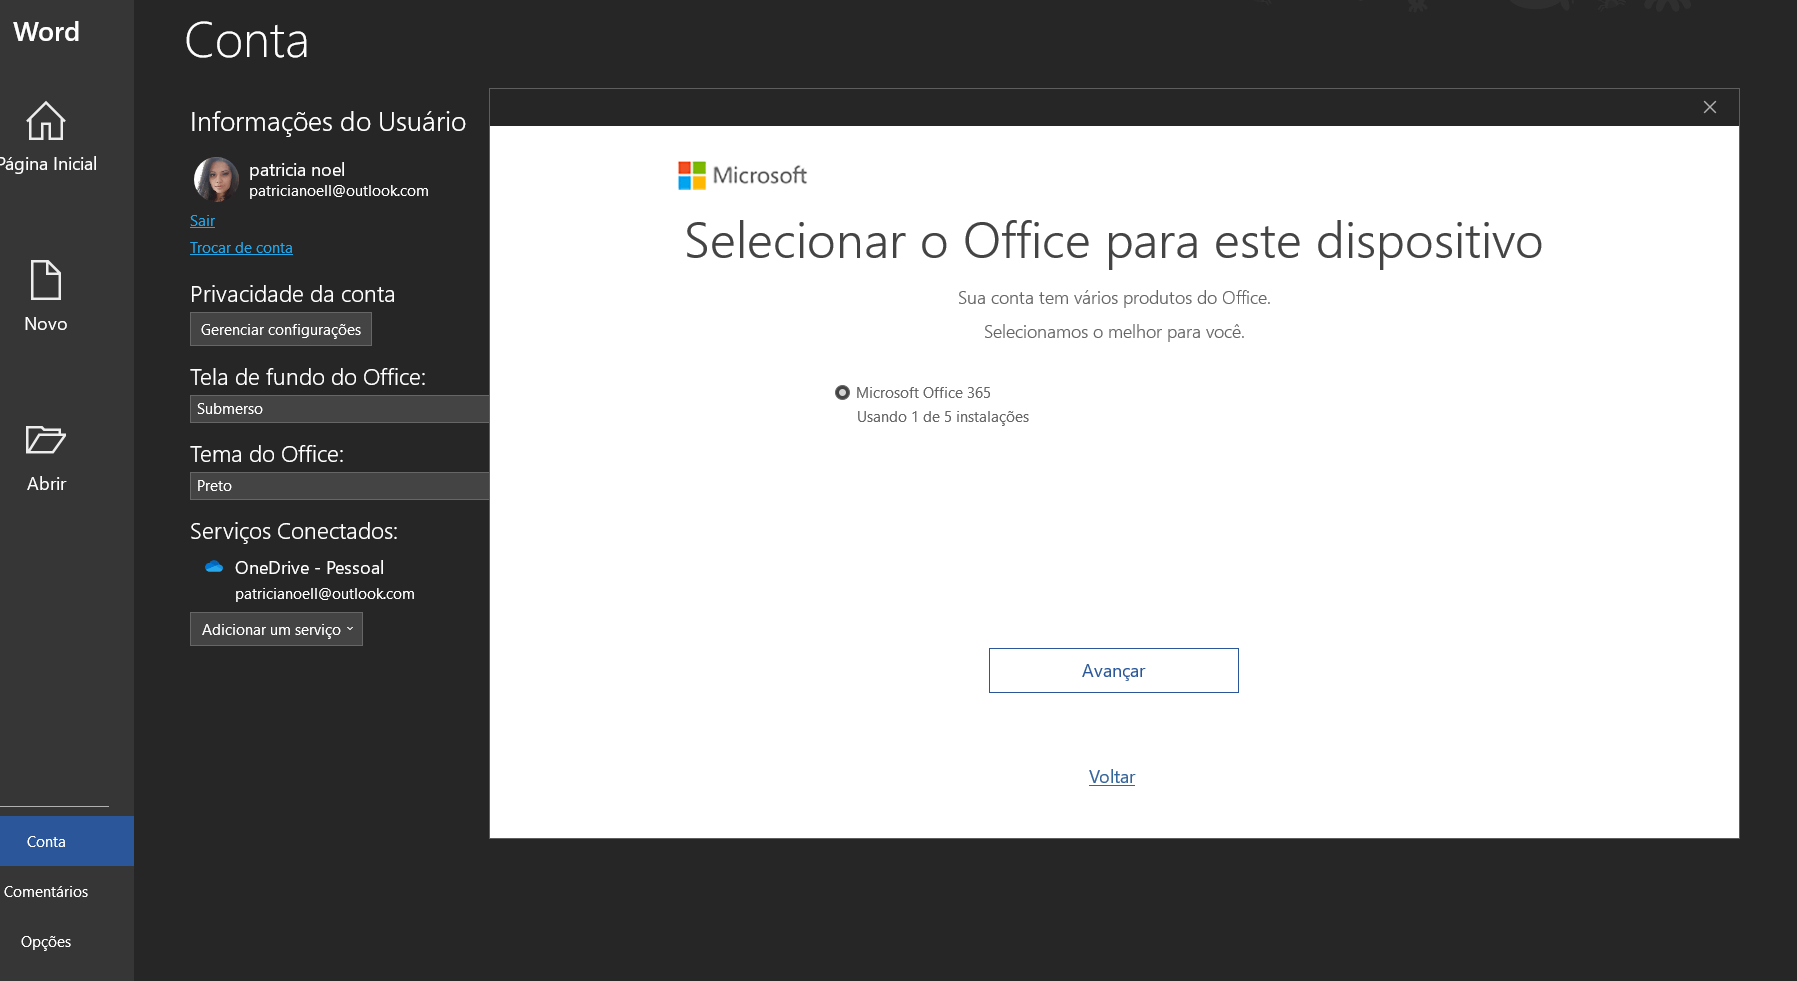The image size is (1797, 981).
Task: Click patricia noel's profile picture
Action: click(x=216, y=180)
